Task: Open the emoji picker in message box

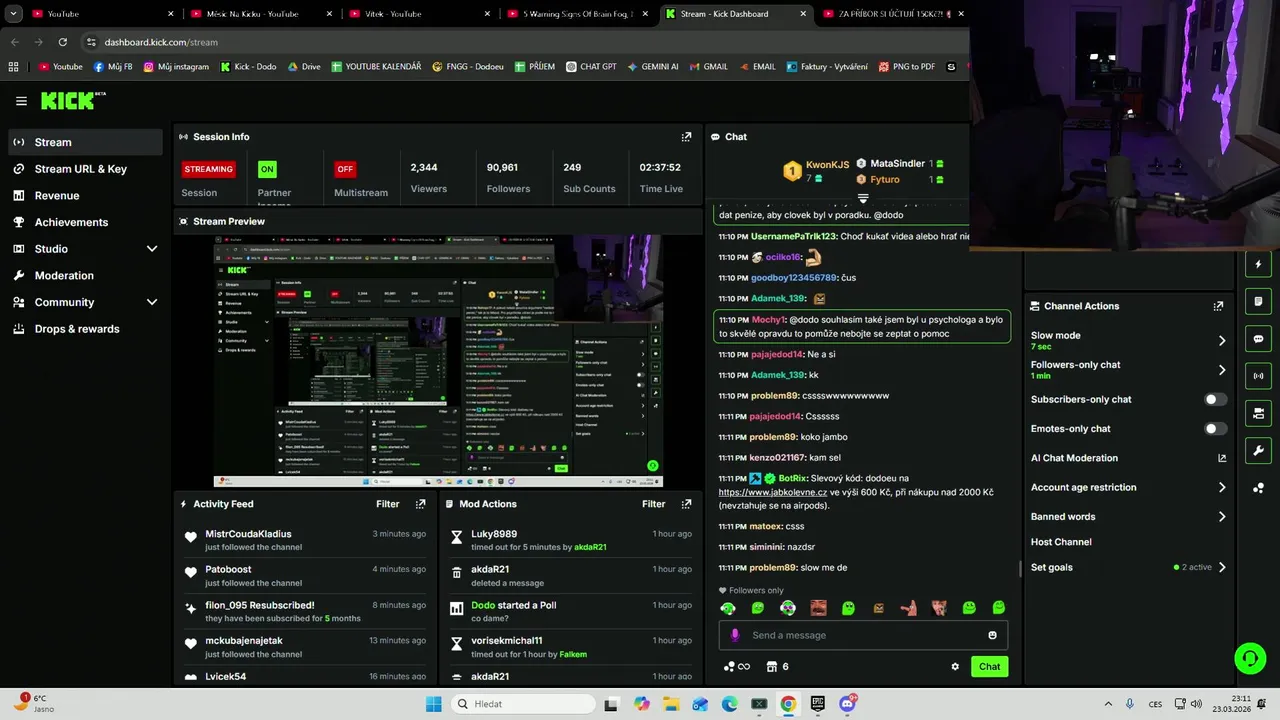Action: 992,635
